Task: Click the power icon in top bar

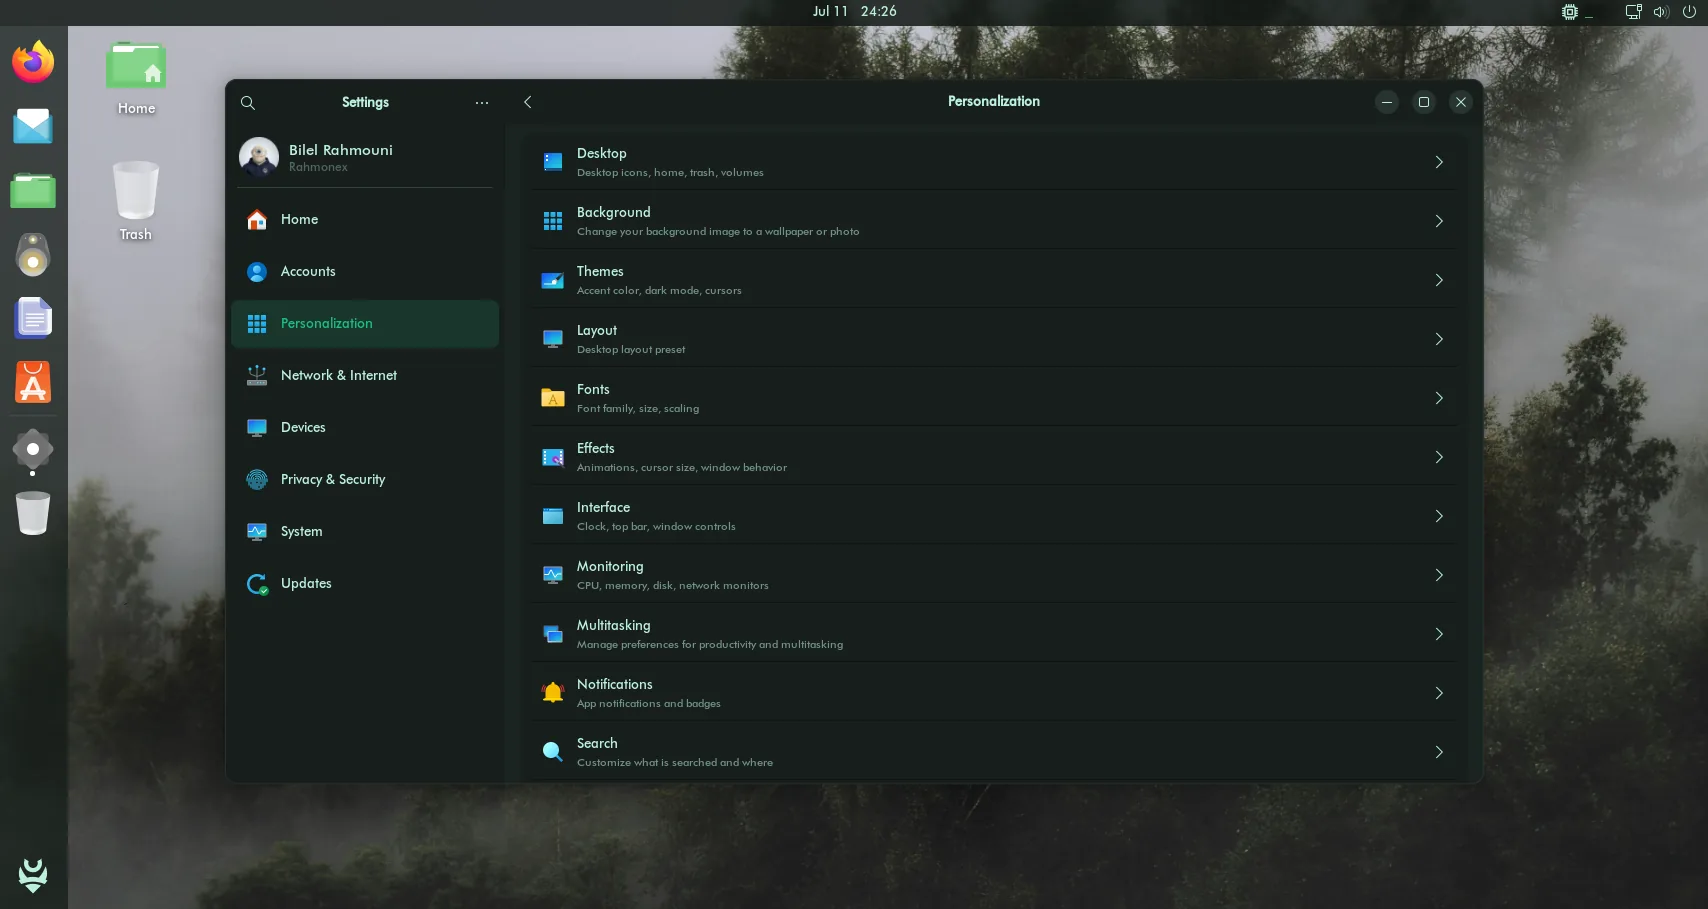Action: 1689,12
